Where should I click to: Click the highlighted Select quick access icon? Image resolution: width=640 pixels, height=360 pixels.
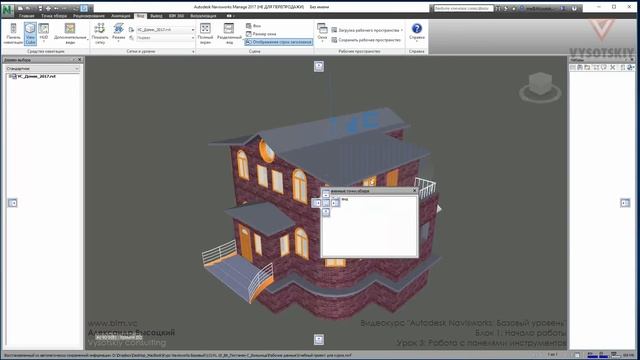[x=84, y=8]
